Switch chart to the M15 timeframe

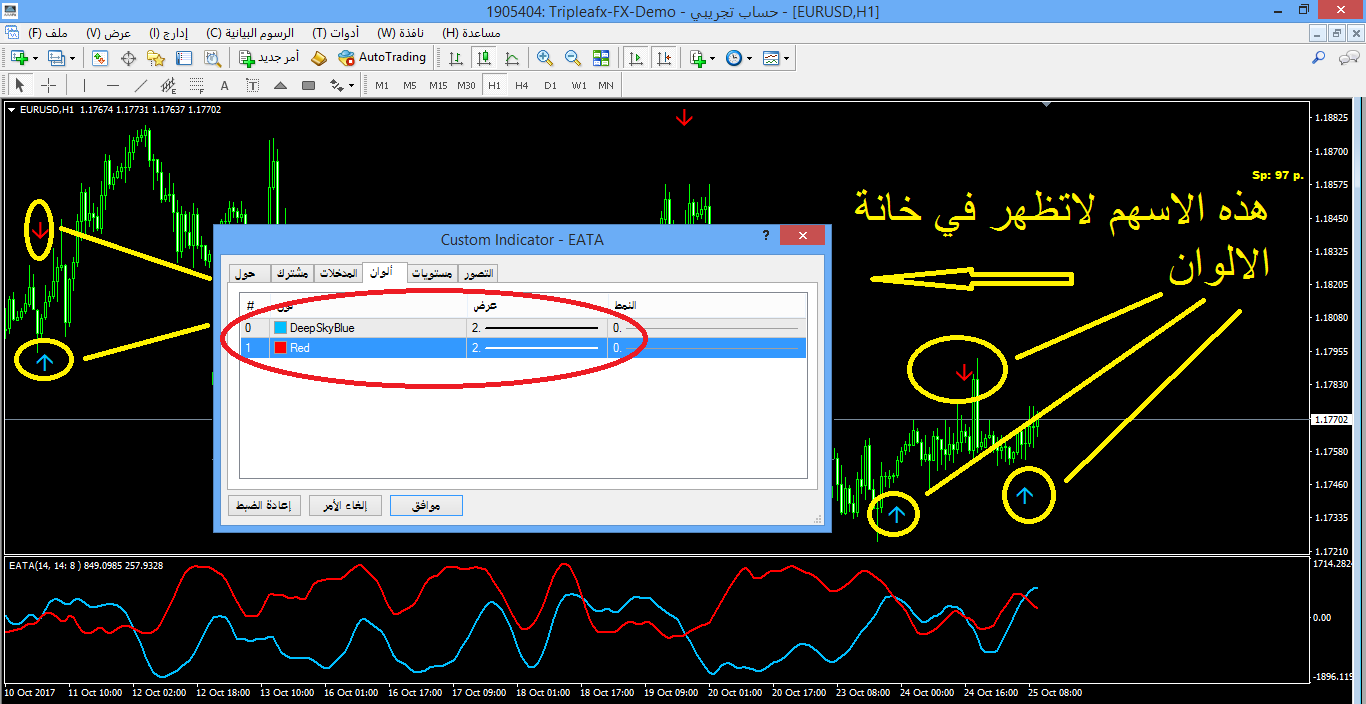[x=438, y=85]
